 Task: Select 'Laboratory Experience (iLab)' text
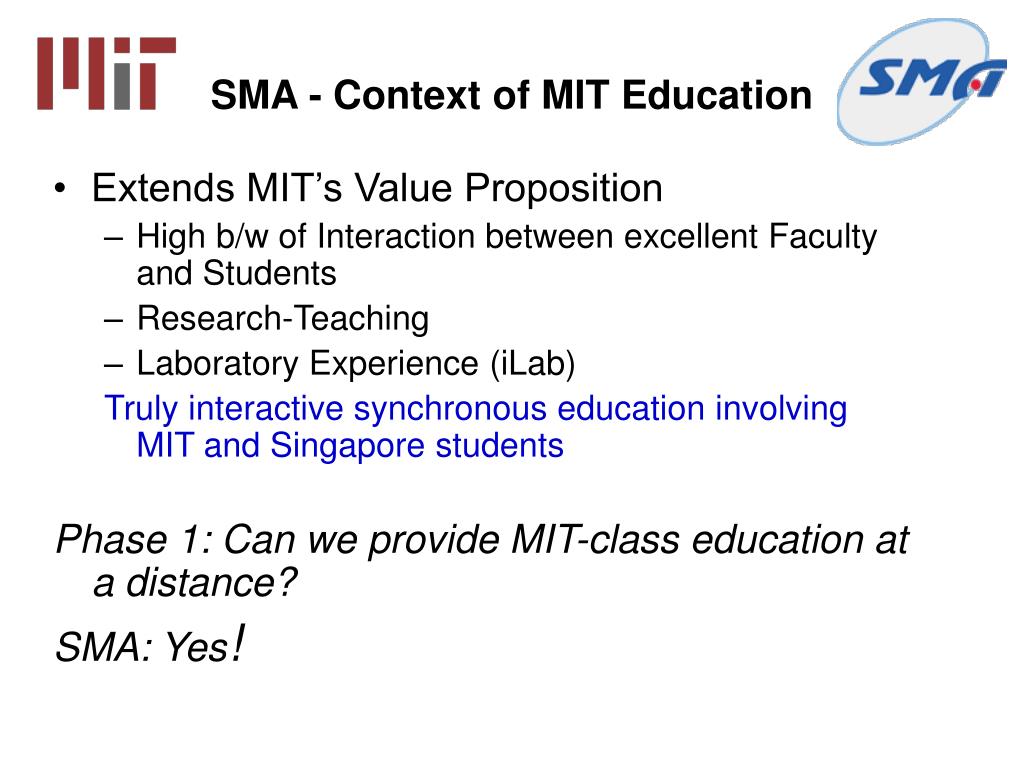click(356, 363)
